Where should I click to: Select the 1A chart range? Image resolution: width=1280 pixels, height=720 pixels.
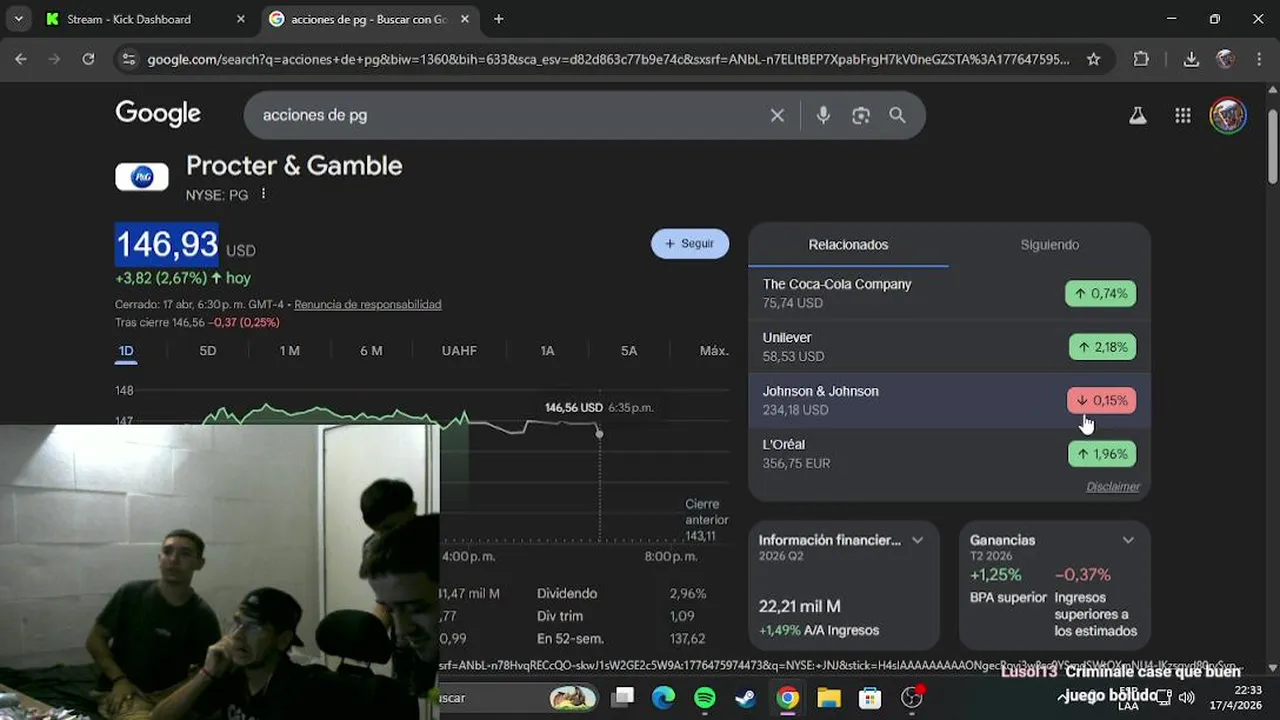(547, 351)
